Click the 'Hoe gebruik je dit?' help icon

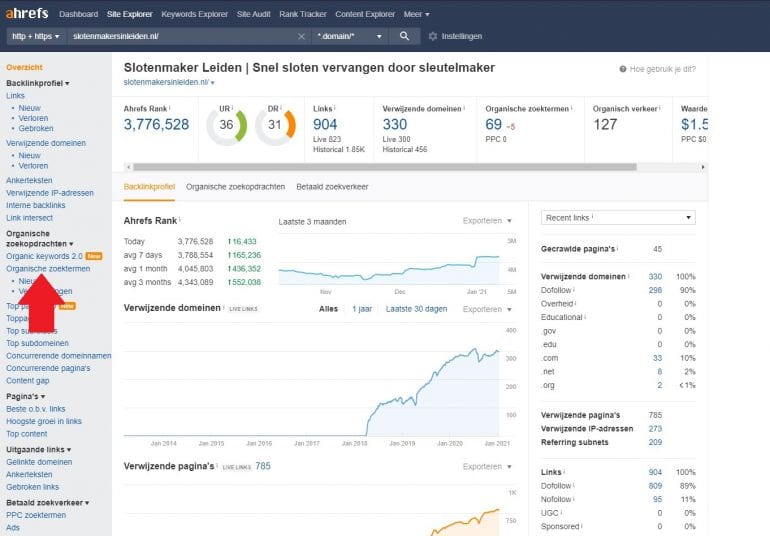click(x=623, y=69)
